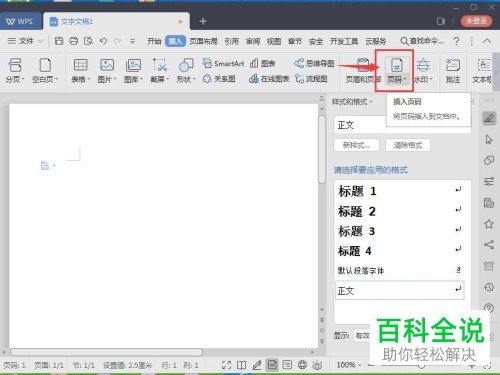The image size is (500, 375).
Task: Open the image library (图库)
Action: [x=133, y=70]
